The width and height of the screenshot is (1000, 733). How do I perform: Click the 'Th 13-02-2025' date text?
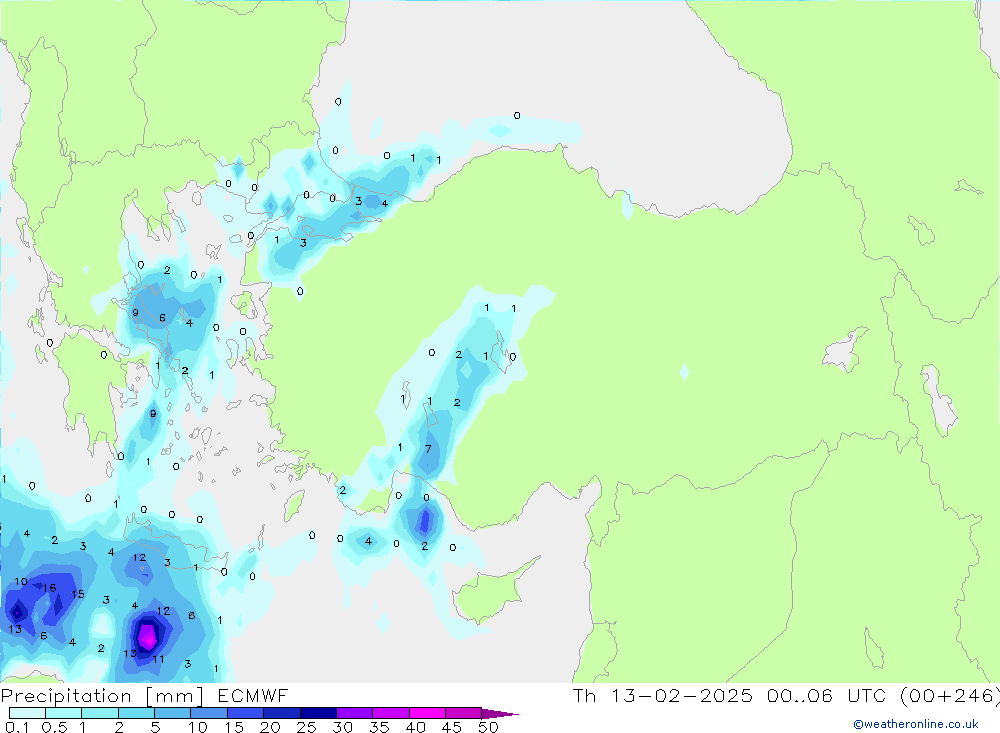tap(663, 695)
